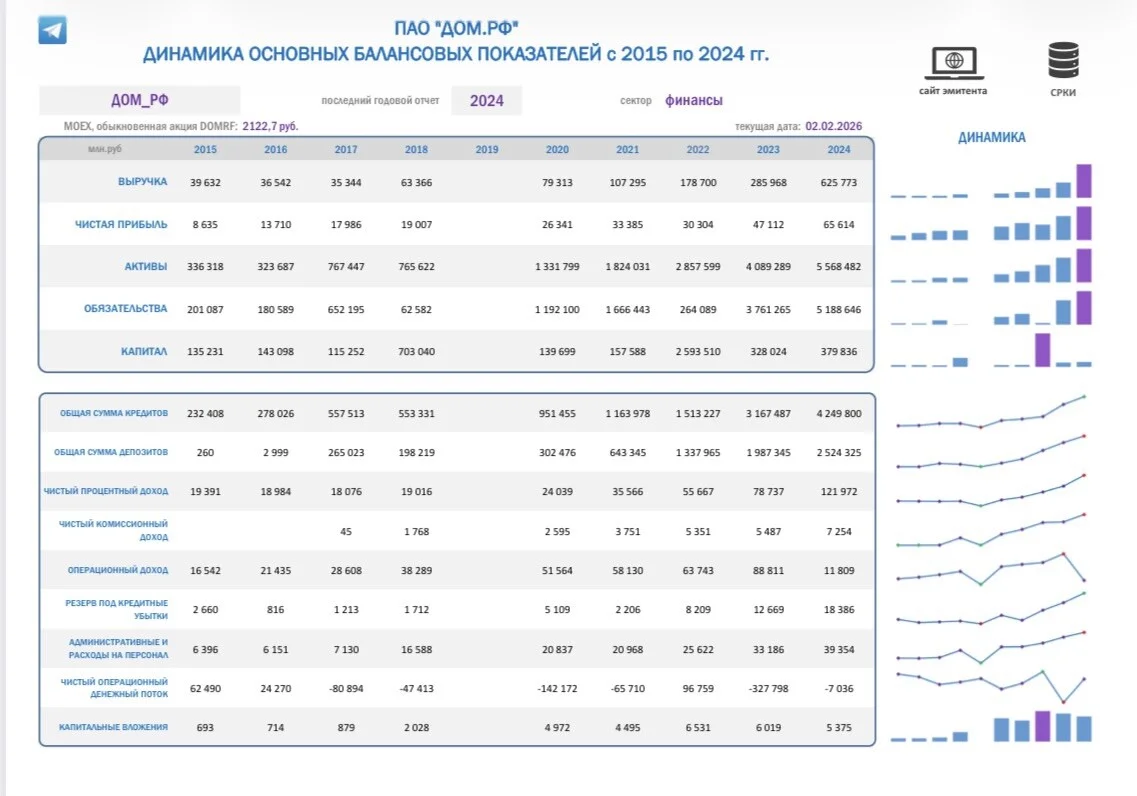The width and height of the screenshot is (1137, 796).
Task: Click the ЧИСТАЯ ПРИБЫЛЬ row label
Action: tap(121, 224)
